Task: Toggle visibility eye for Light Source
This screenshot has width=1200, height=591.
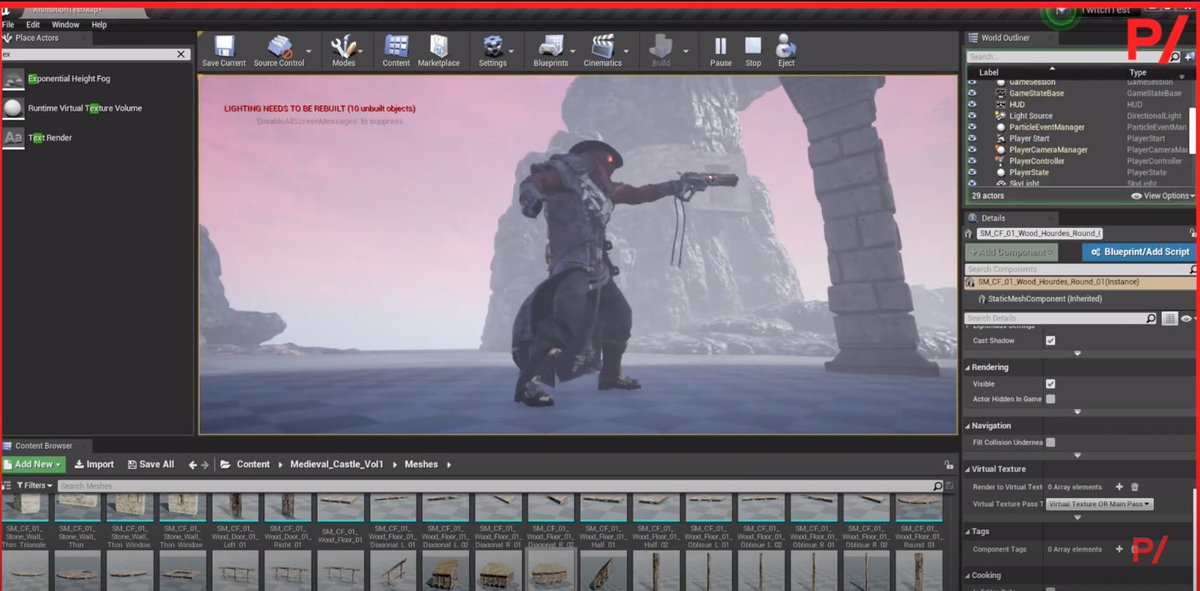Action: [x=972, y=116]
